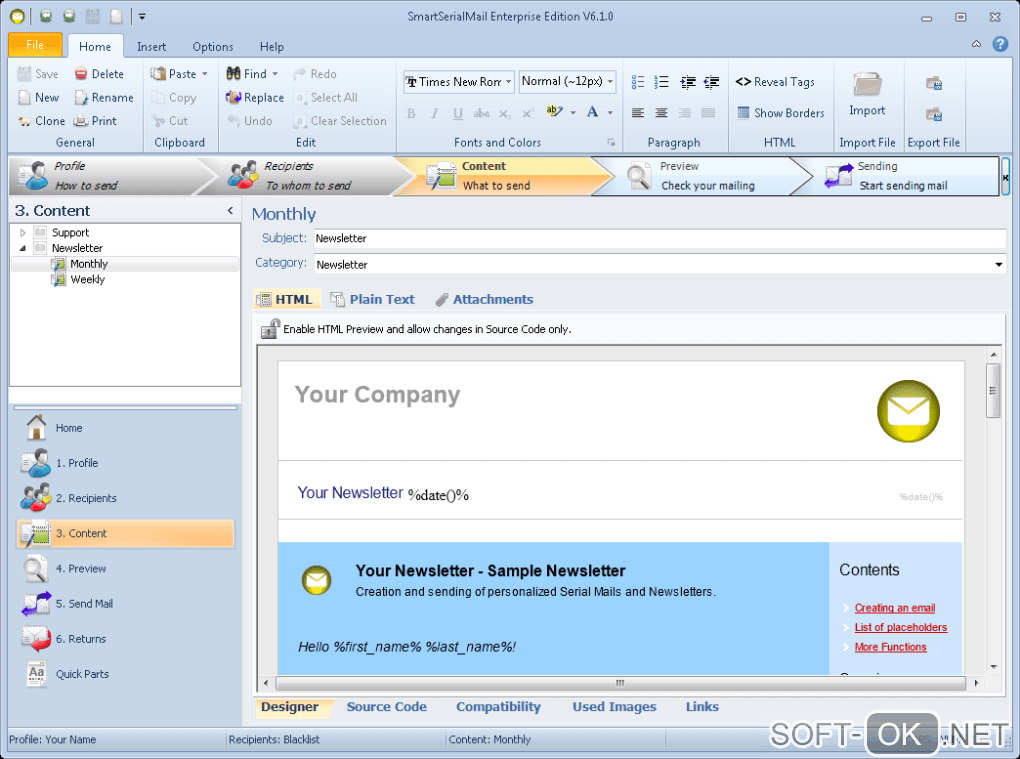The height and width of the screenshot is (759, 1020).
Task: Open the font size Normal dropdown
Action: pos(610,82)
